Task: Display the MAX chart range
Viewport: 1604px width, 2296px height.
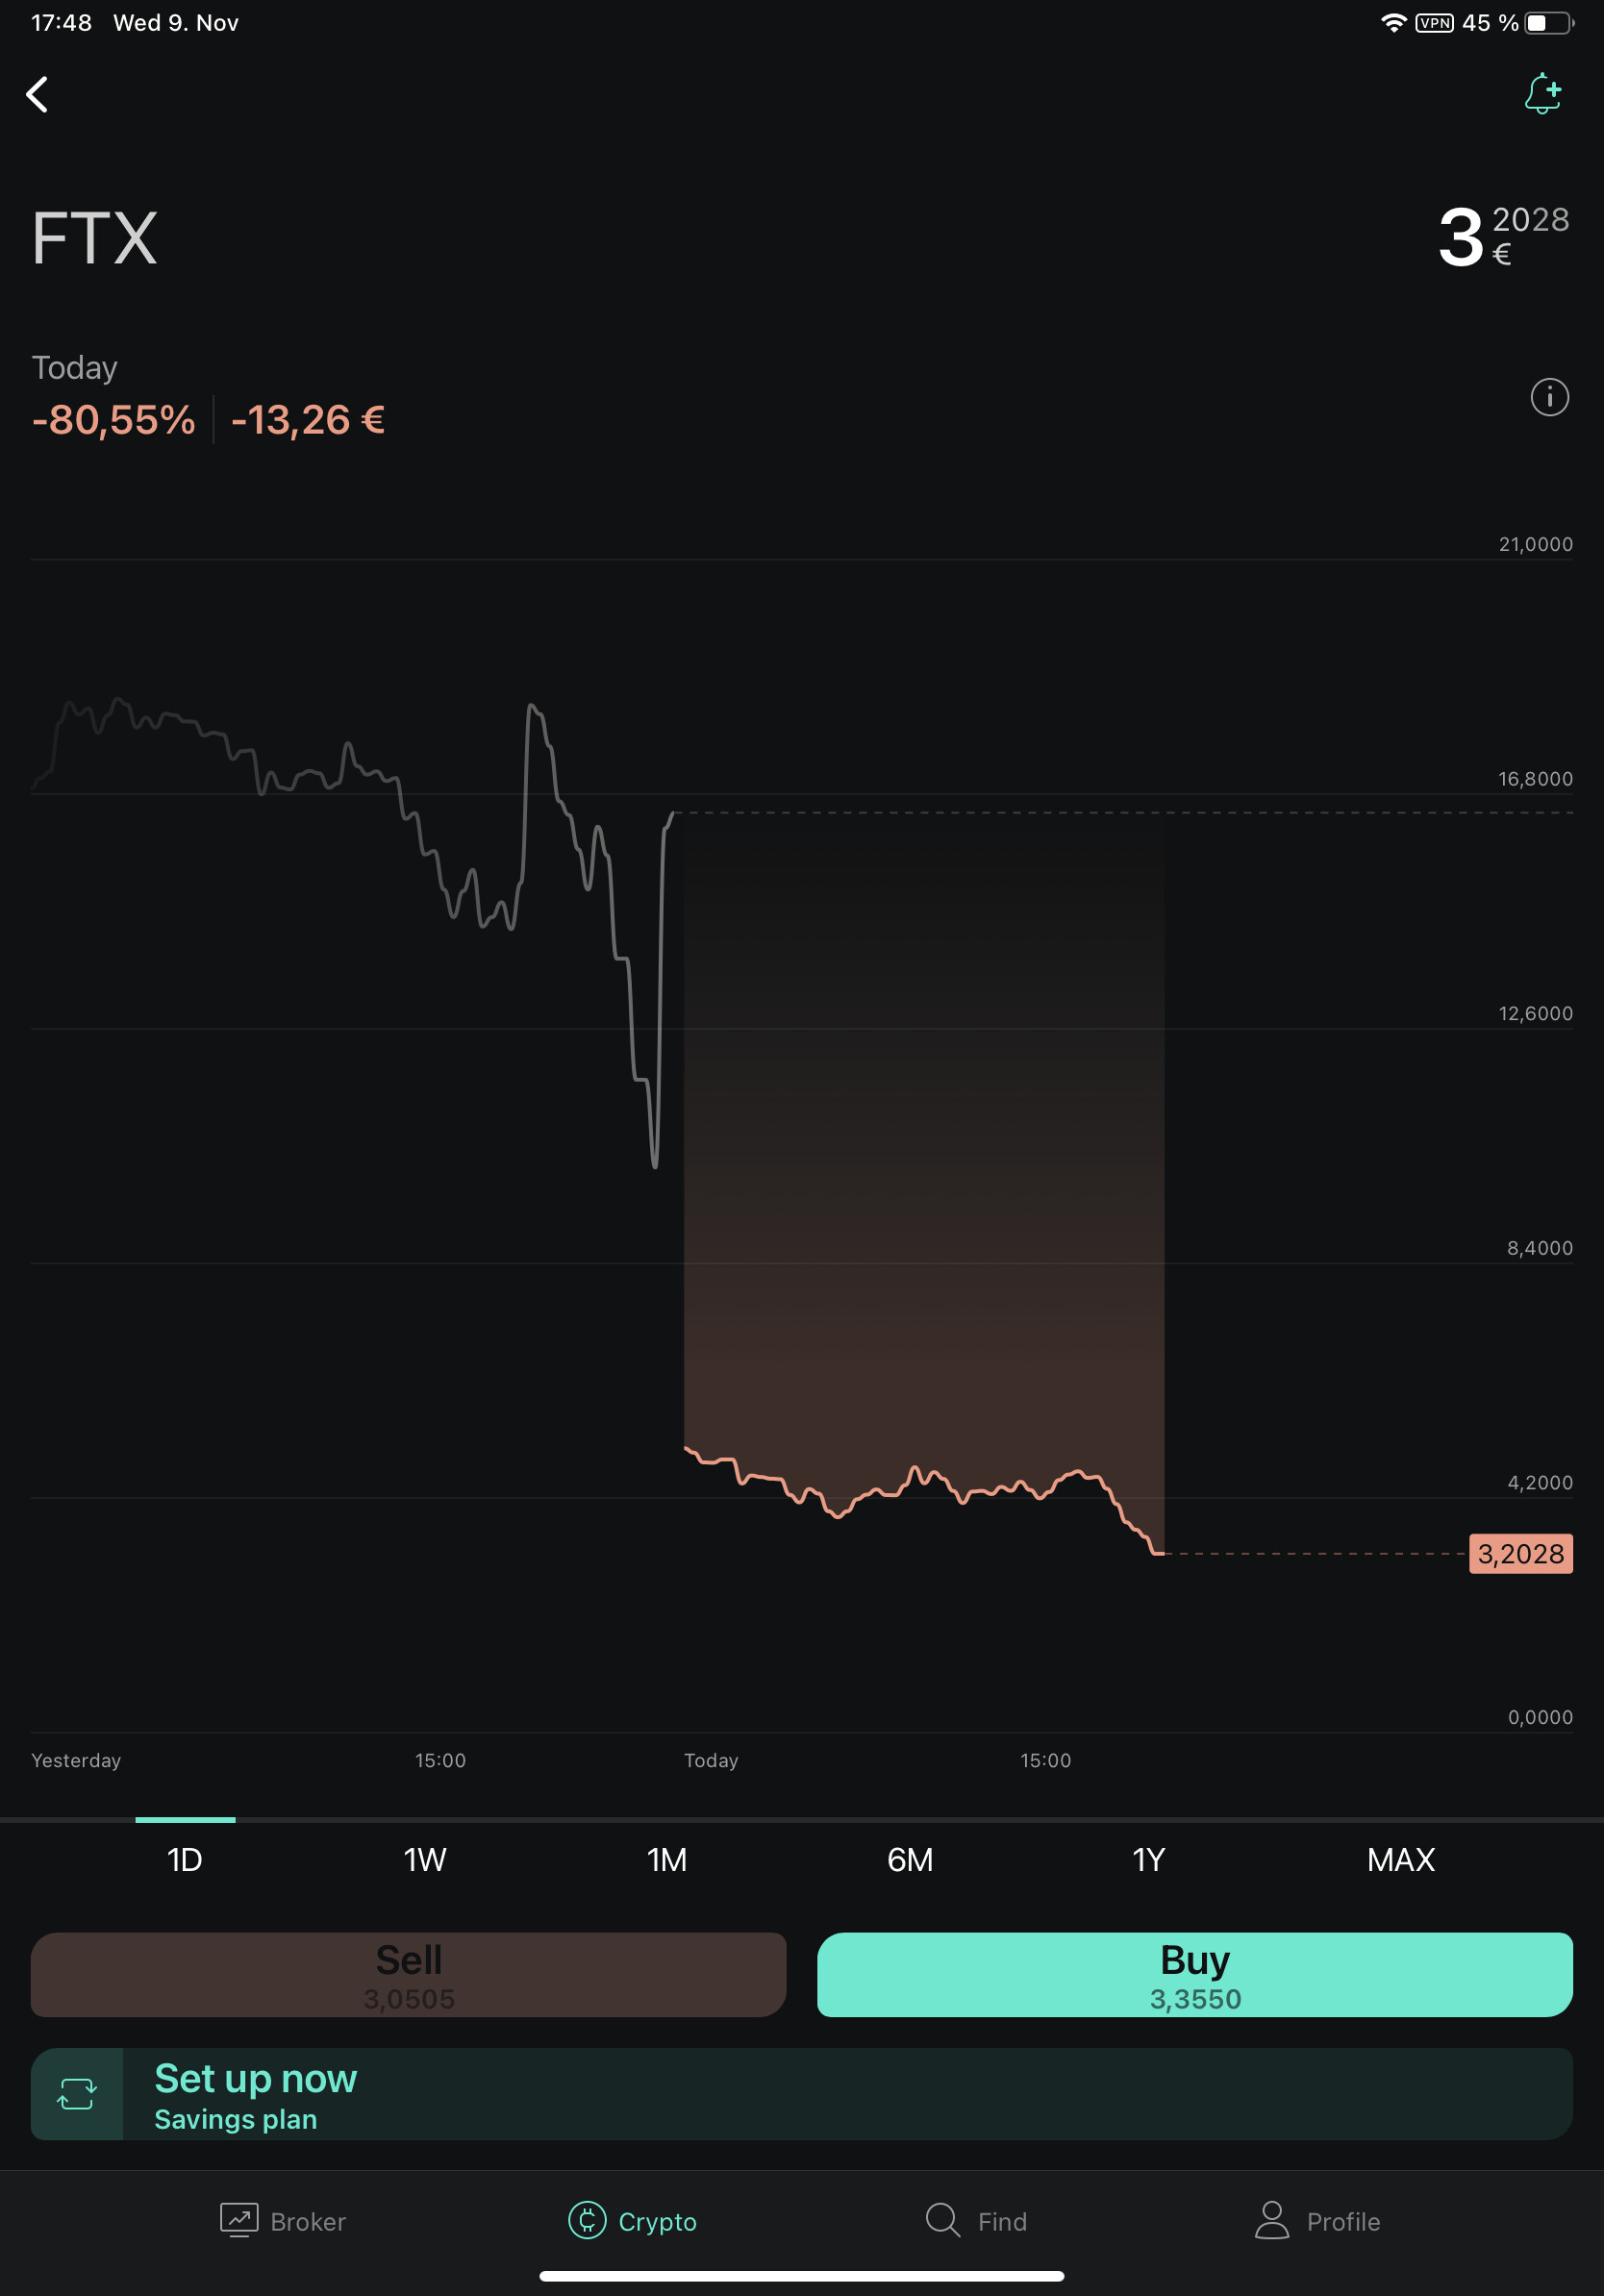Action: coord(1401,1860)
